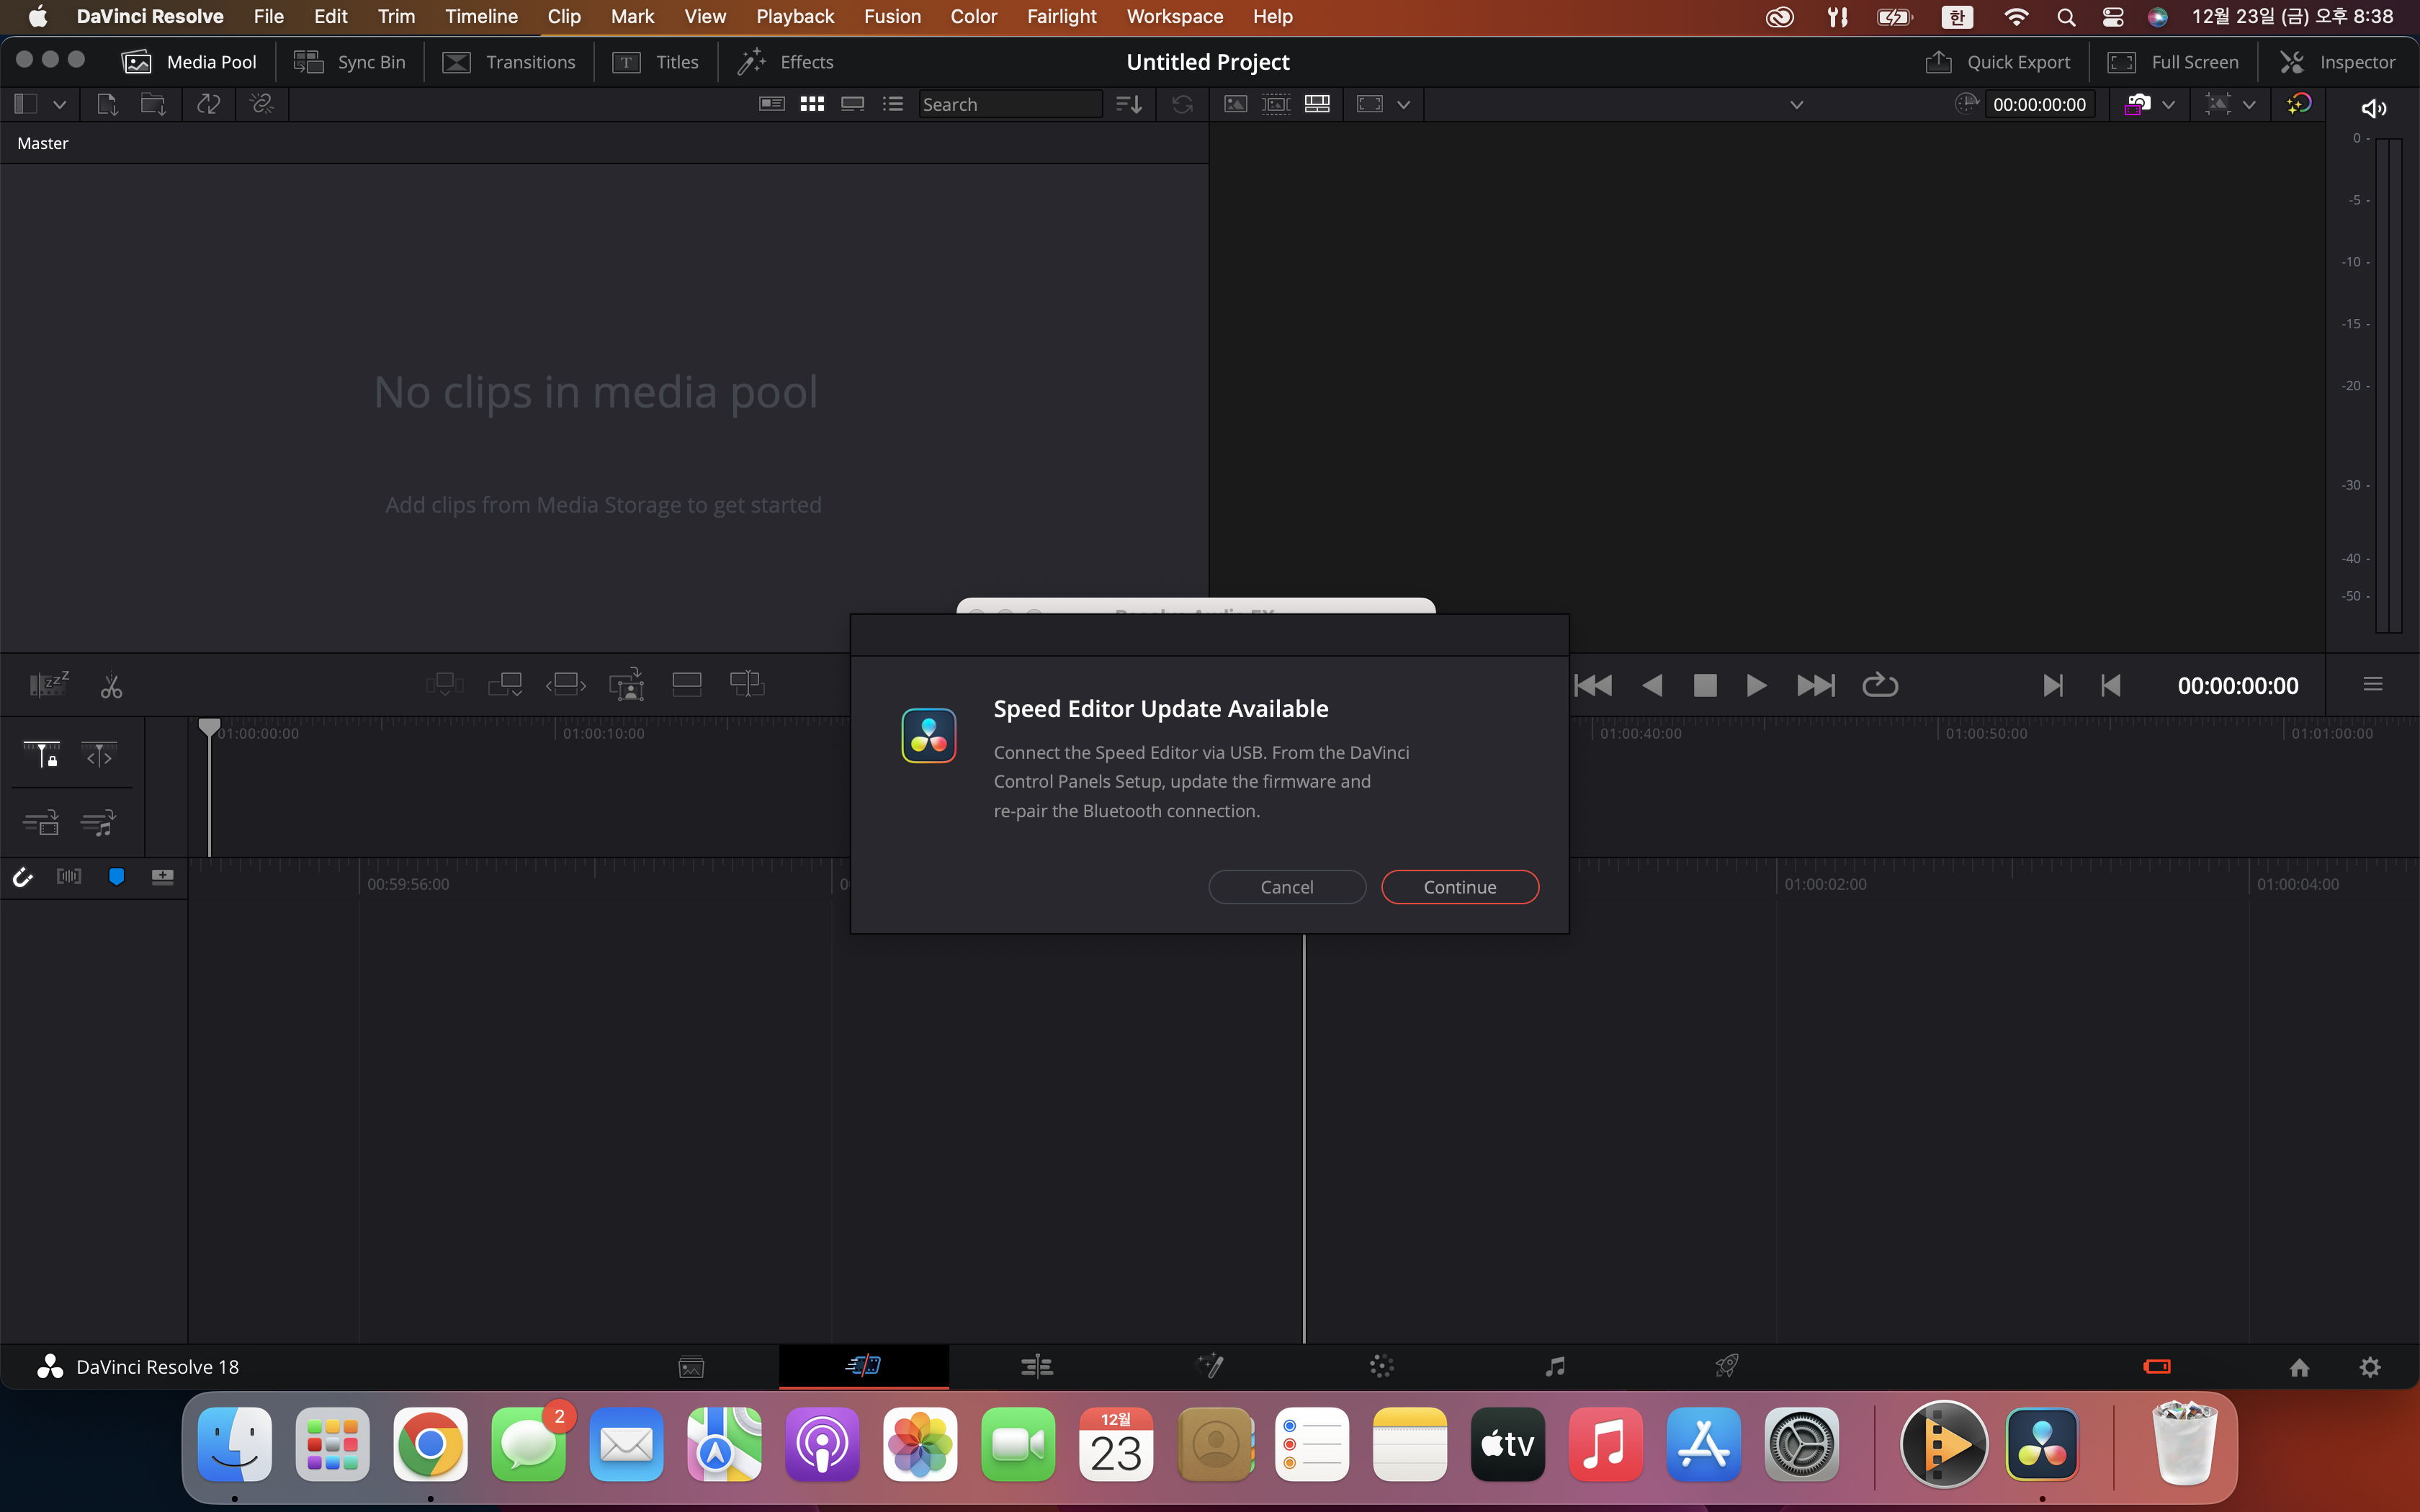Open the sort media pool dropdown
Viewport: 2420px width, 1512px height.
click(1129, 104)
